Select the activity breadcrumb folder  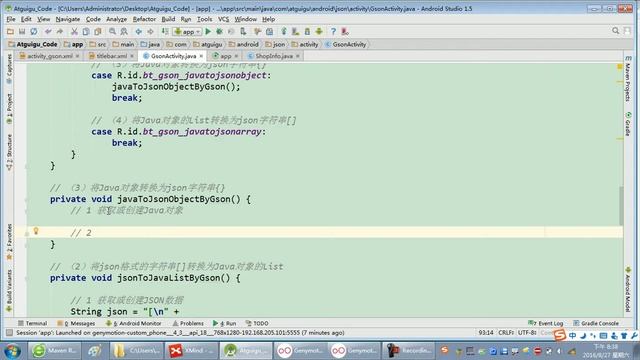coord(305,44)
